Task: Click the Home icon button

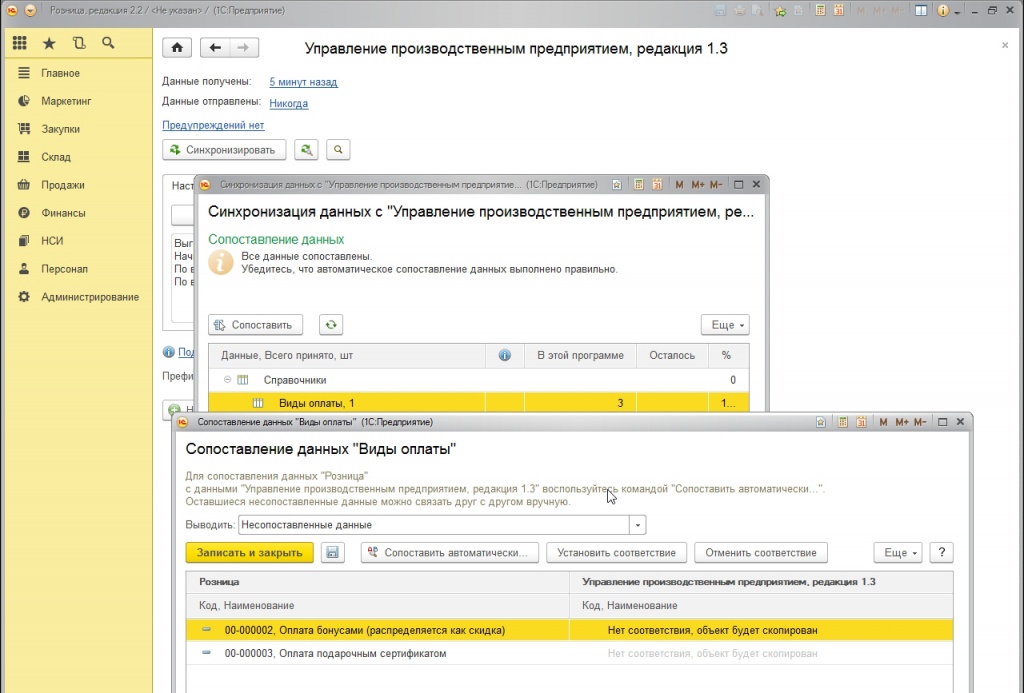Action: point(177,48)
